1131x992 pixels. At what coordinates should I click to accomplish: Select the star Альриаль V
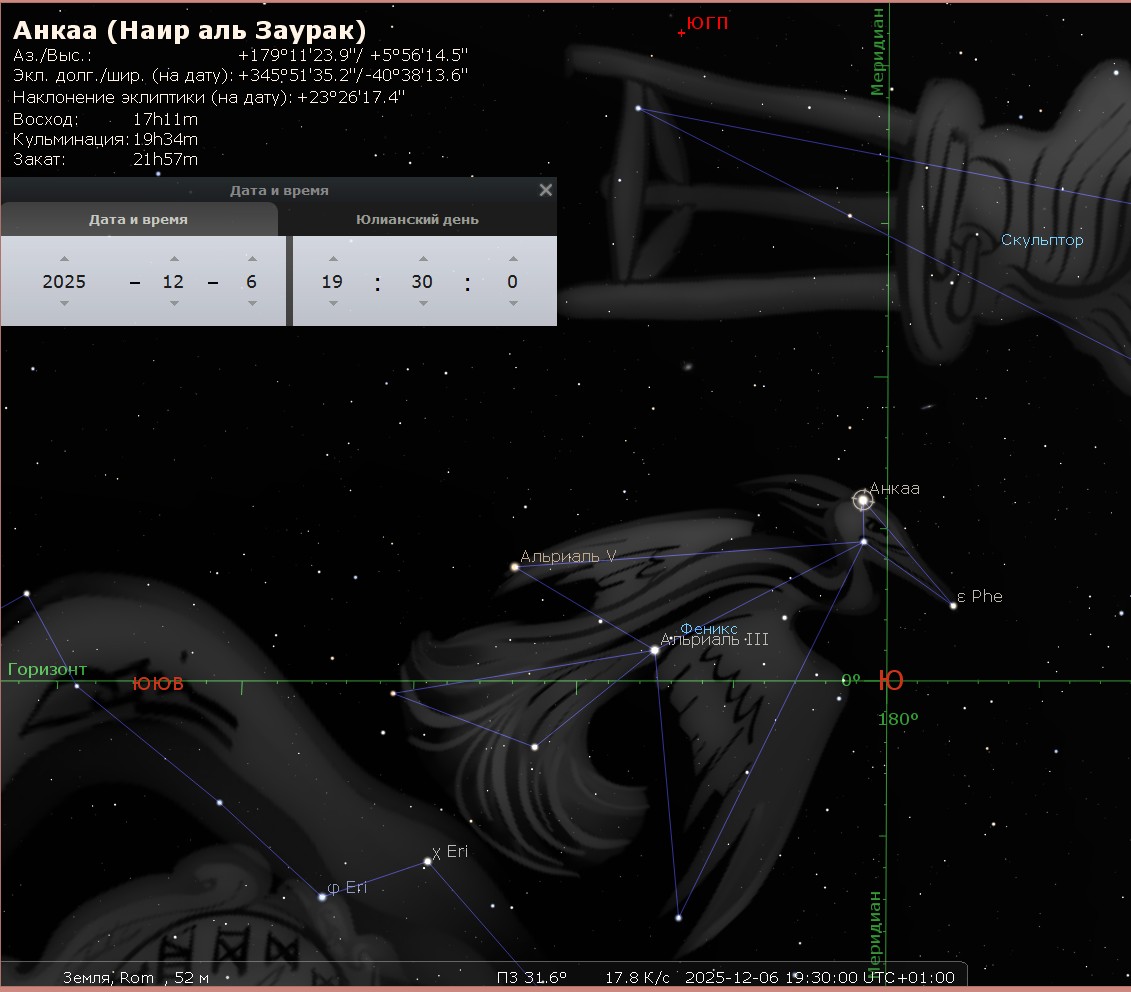[515, 567]
